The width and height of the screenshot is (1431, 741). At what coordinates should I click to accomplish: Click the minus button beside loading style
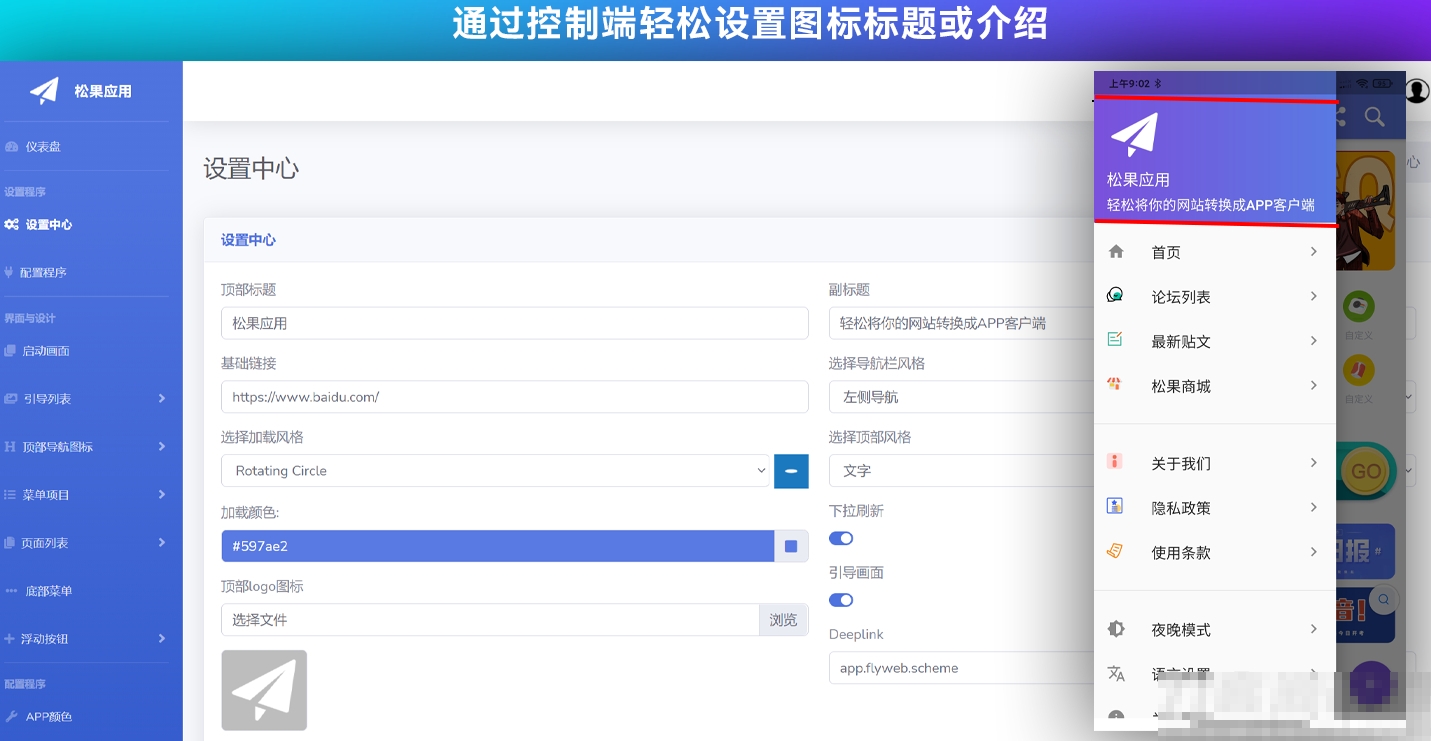click(x=791, y=470)
